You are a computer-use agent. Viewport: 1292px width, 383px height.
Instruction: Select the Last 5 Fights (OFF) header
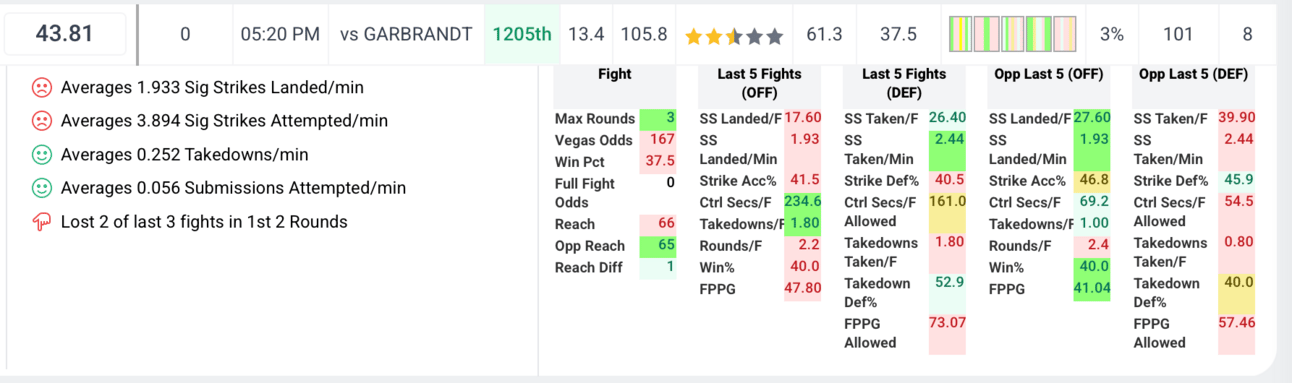tap(760, 83)
